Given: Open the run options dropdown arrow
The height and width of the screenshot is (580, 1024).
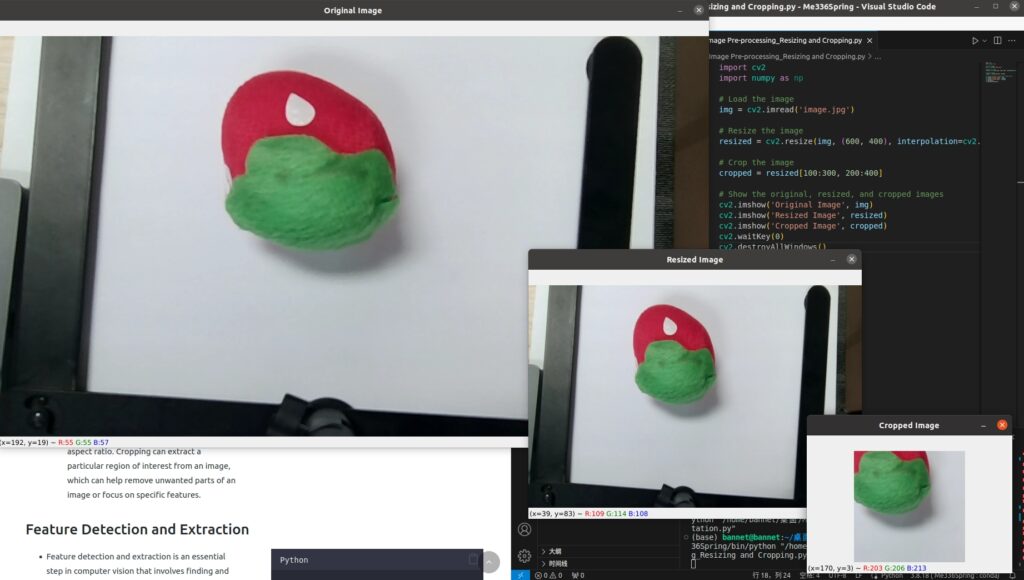Looking at the screenshot, I should pos(985,40).
